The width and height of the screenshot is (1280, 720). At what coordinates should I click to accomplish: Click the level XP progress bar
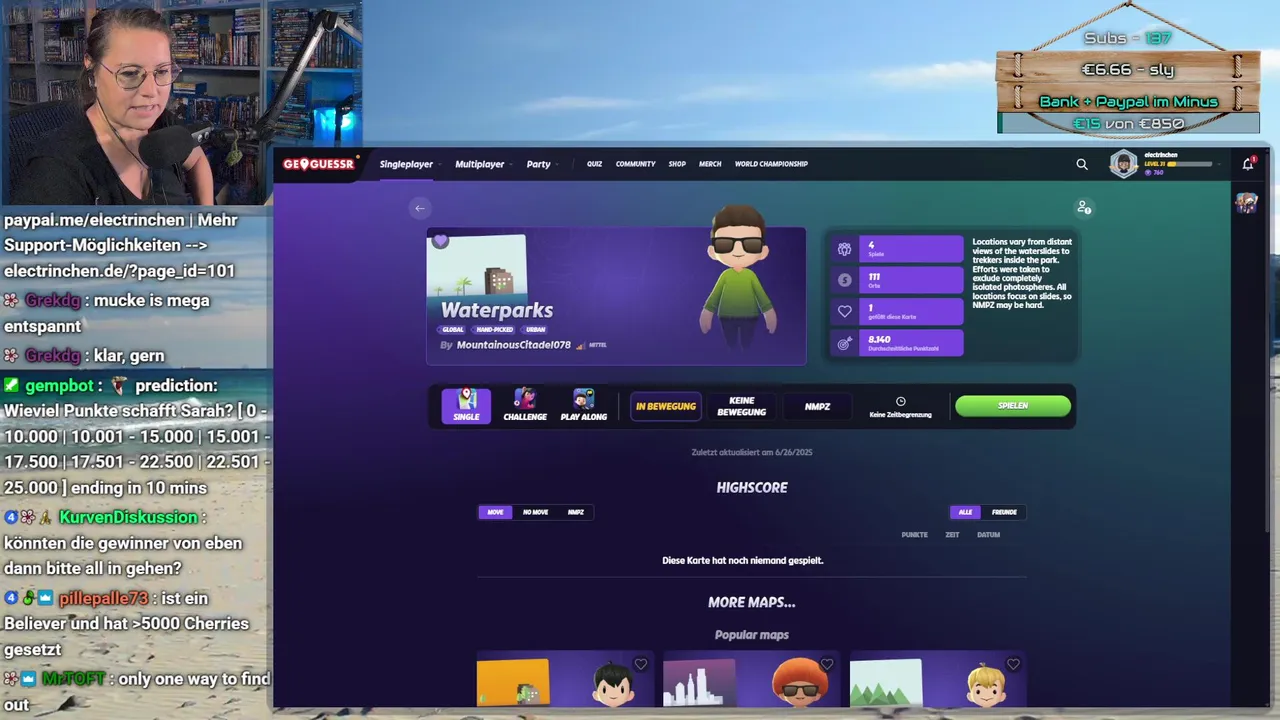tap(1189, 164)
